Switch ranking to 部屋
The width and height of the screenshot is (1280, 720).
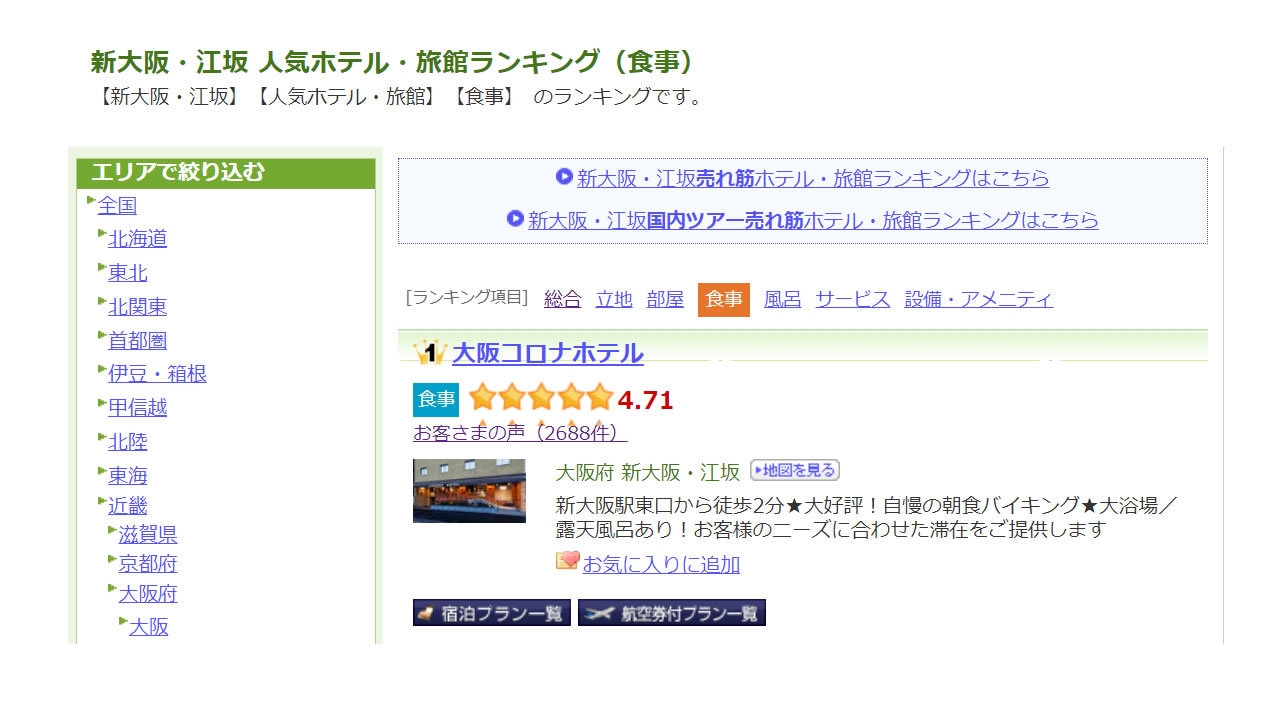point(665,299)
